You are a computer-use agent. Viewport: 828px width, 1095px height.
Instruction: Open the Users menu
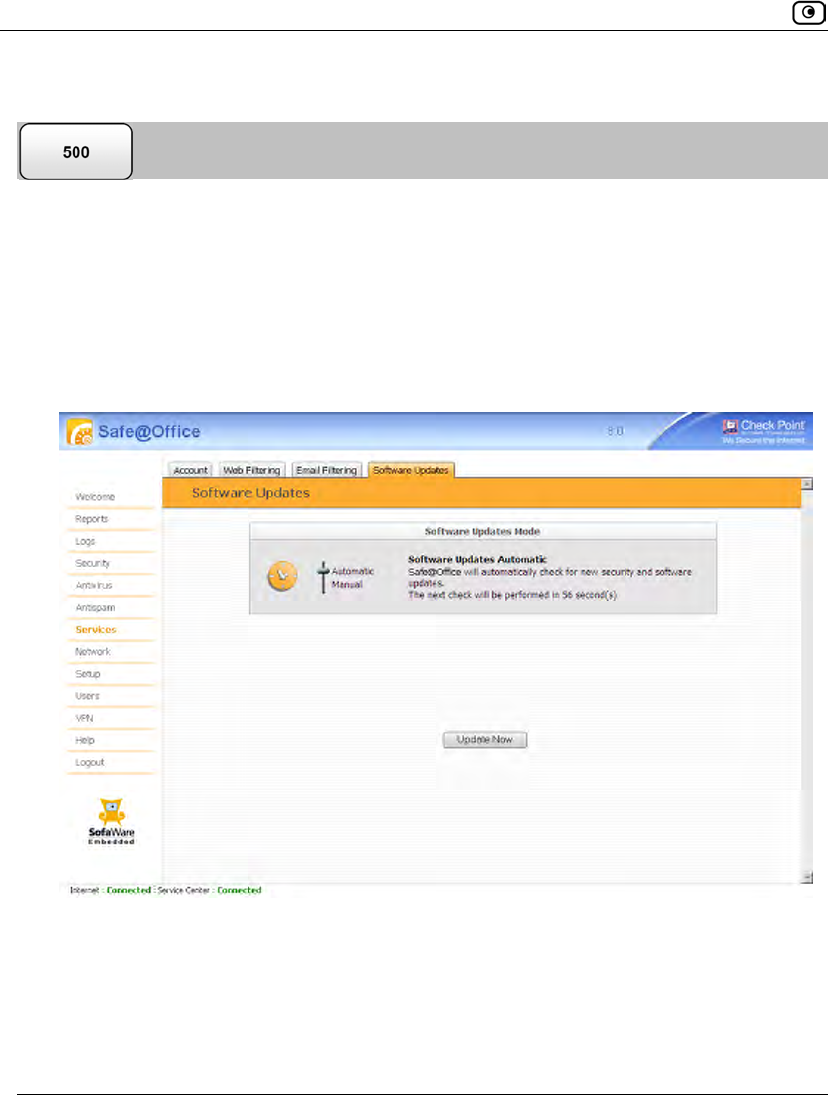pos(87,696)
